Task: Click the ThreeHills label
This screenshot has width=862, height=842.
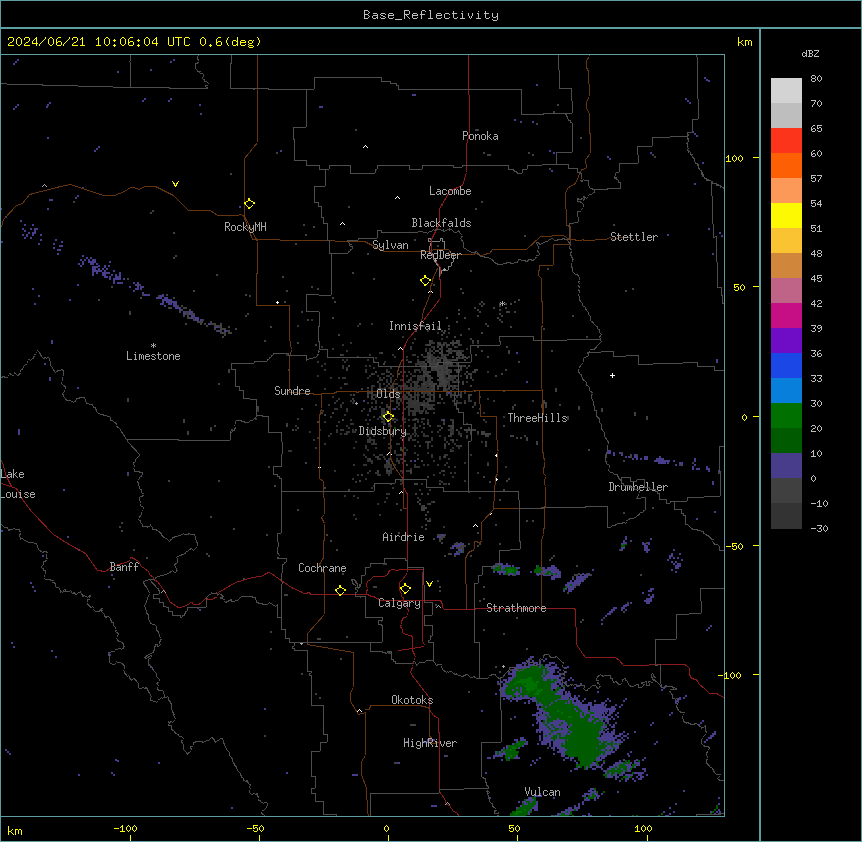Action: pos(537,418)
